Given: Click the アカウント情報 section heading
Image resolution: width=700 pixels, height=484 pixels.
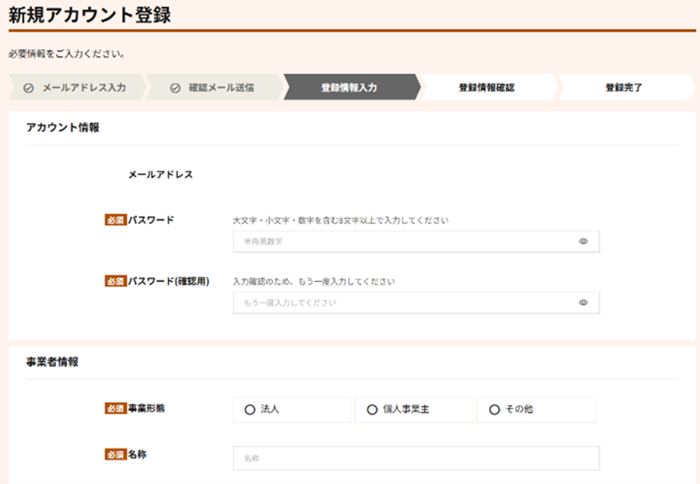Looking at the screenshot, I should (62, 128).
